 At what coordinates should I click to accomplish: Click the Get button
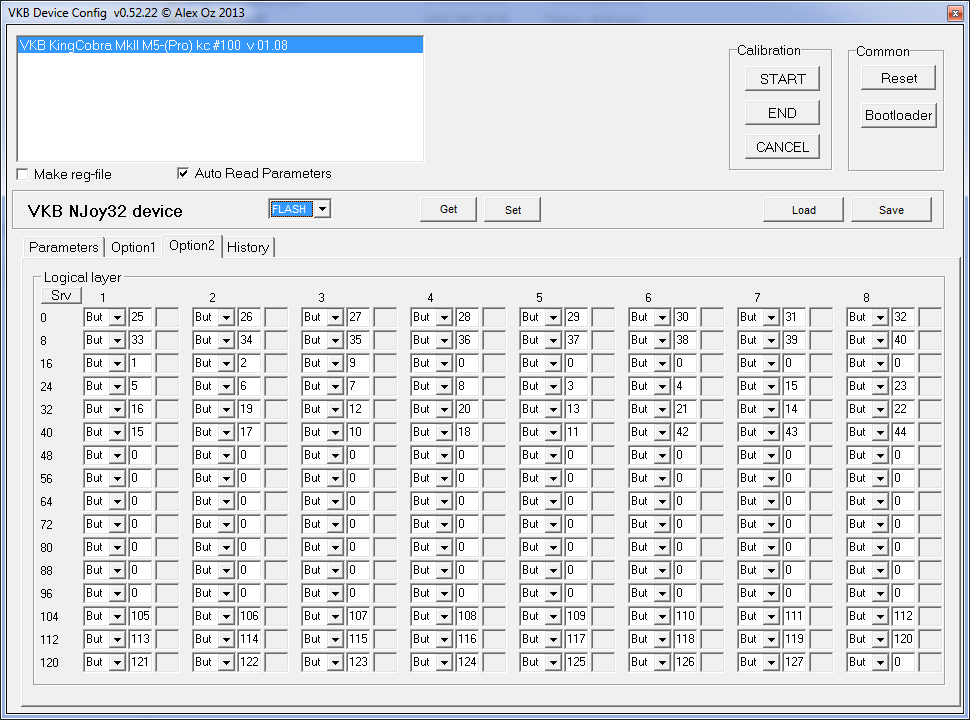pyautogui.click(x=449, y=209)
